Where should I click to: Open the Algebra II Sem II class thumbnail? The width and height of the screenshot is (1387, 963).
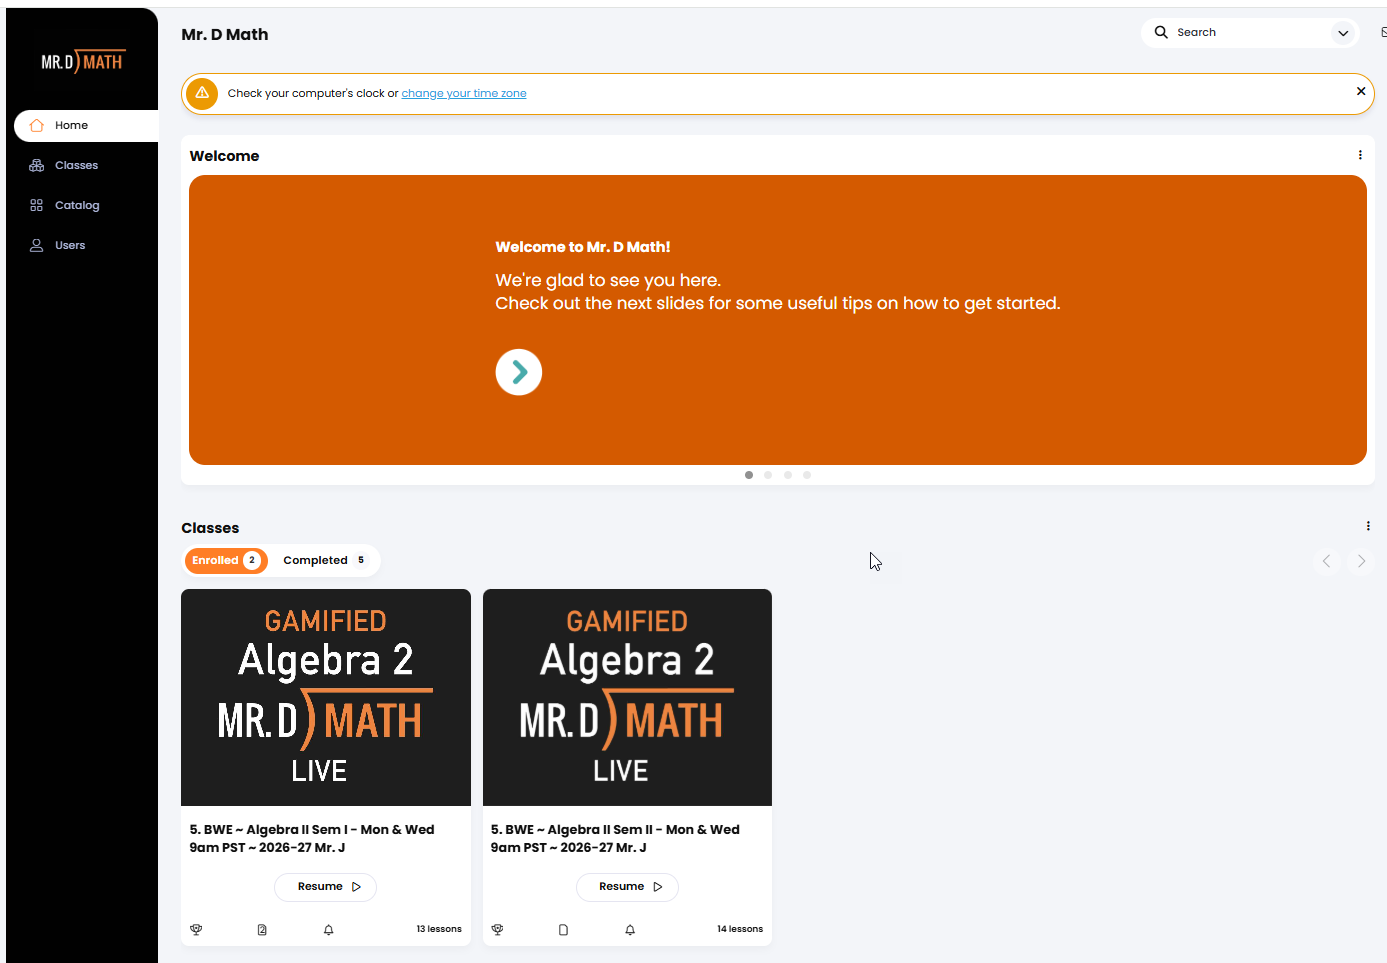pos(627,698)
